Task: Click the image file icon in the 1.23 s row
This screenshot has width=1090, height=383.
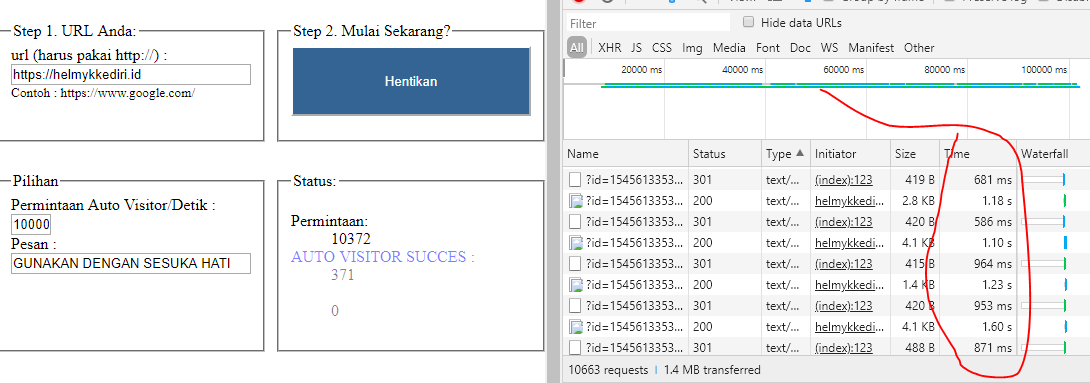Action: tap(576, 285)
